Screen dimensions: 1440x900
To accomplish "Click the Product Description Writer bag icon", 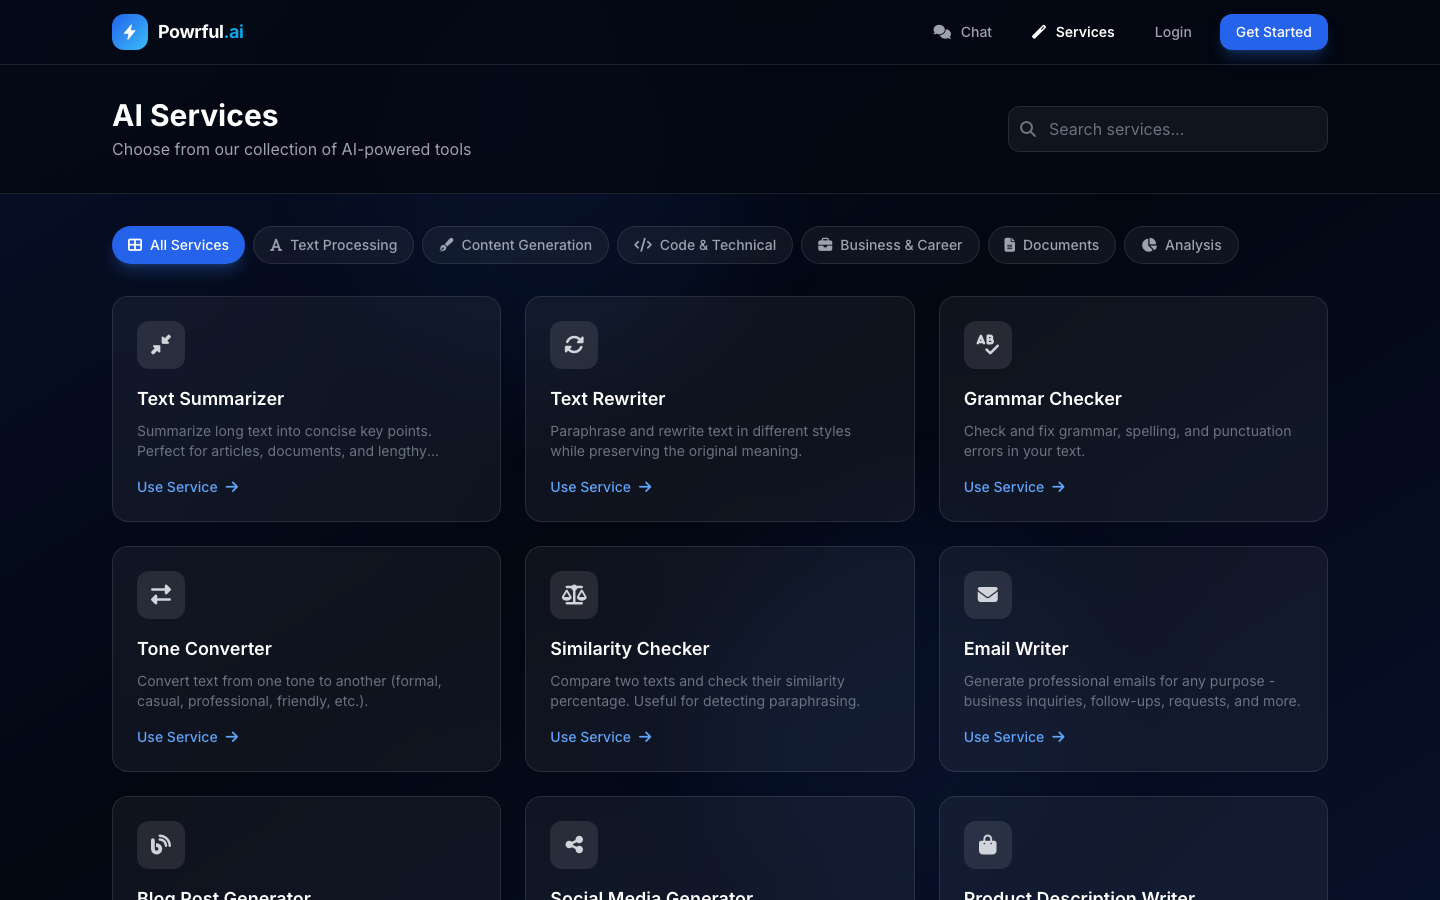I will pos(988,845).
